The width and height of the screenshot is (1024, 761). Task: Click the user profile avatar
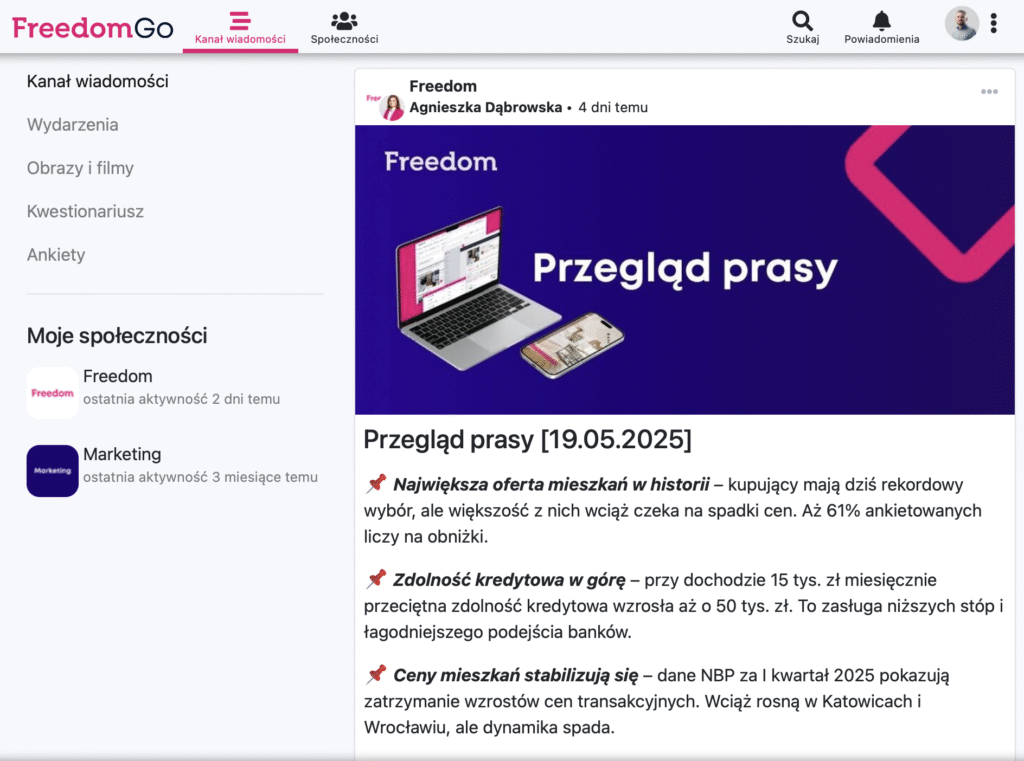coord(961,24)
